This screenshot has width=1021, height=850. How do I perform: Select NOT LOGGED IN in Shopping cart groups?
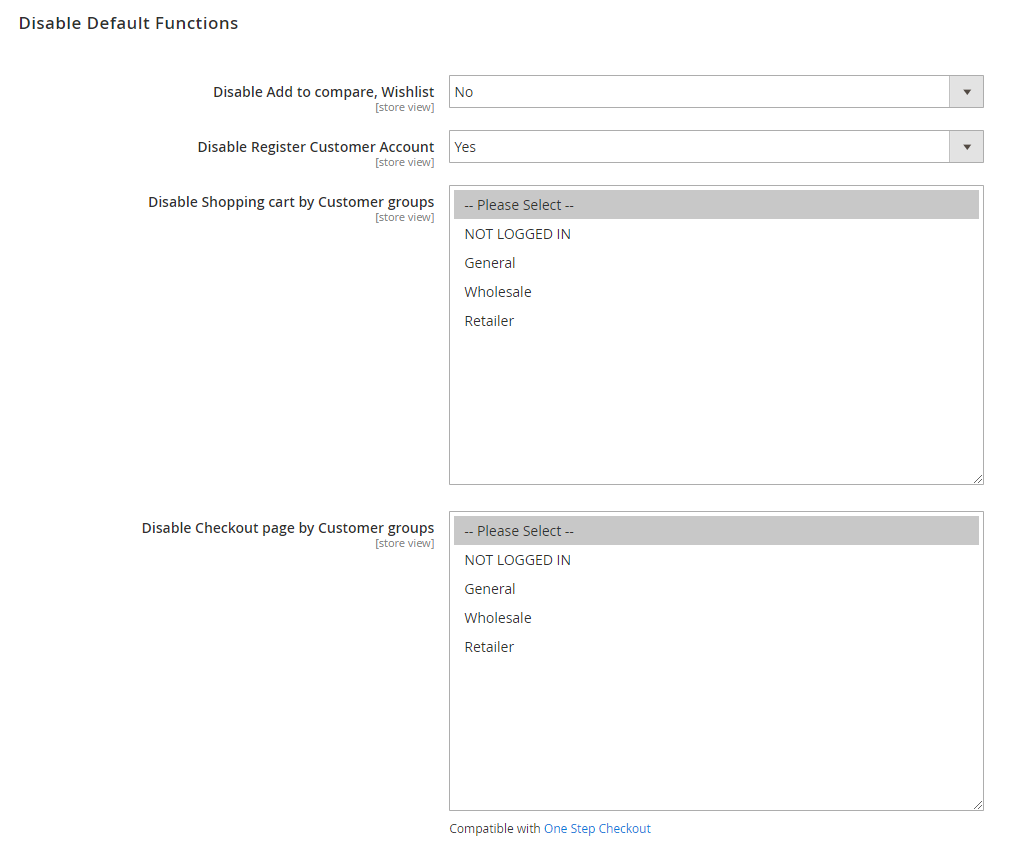(x=517, y=234)
